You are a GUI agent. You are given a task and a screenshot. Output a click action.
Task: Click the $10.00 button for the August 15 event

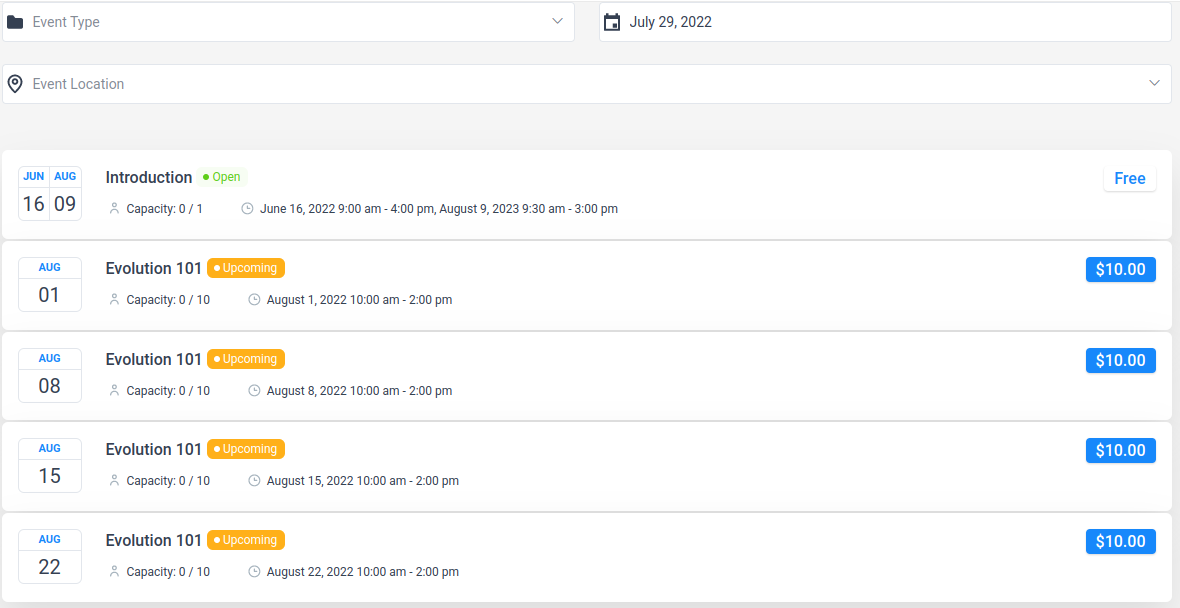click(x=1120, y=451)
